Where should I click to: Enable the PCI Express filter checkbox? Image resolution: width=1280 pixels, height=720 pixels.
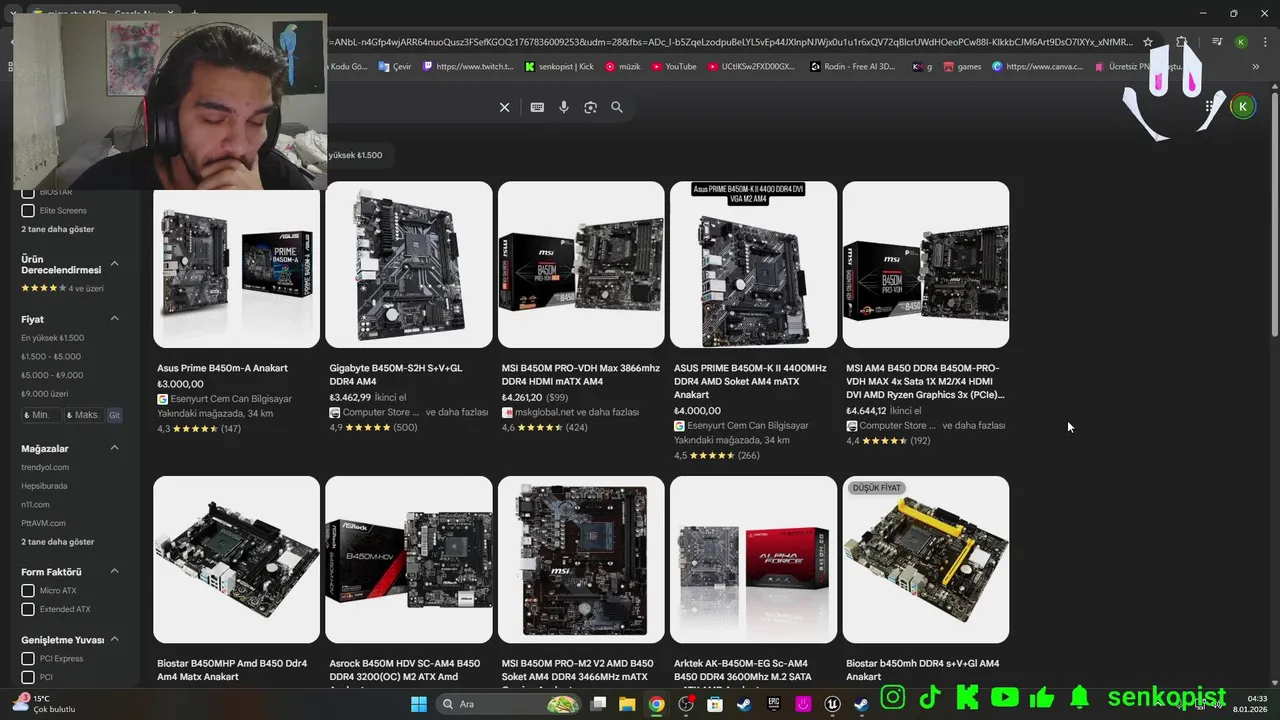(x=28, y=658)
